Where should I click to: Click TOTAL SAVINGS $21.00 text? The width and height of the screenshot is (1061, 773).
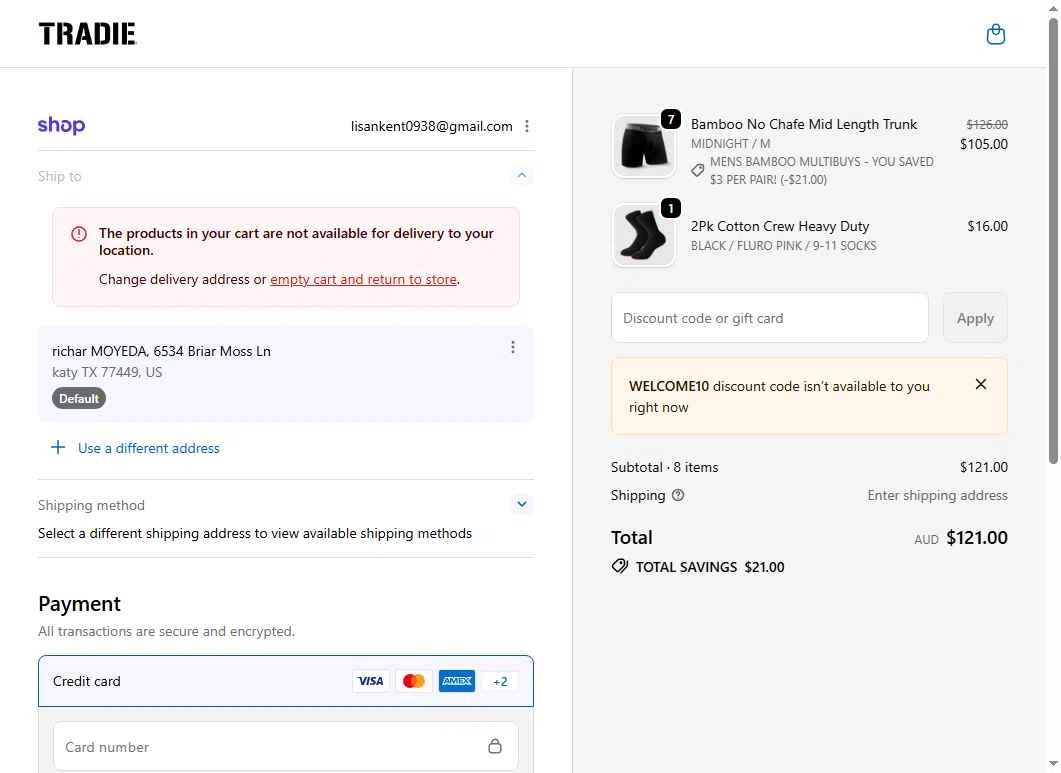point(710,567)
